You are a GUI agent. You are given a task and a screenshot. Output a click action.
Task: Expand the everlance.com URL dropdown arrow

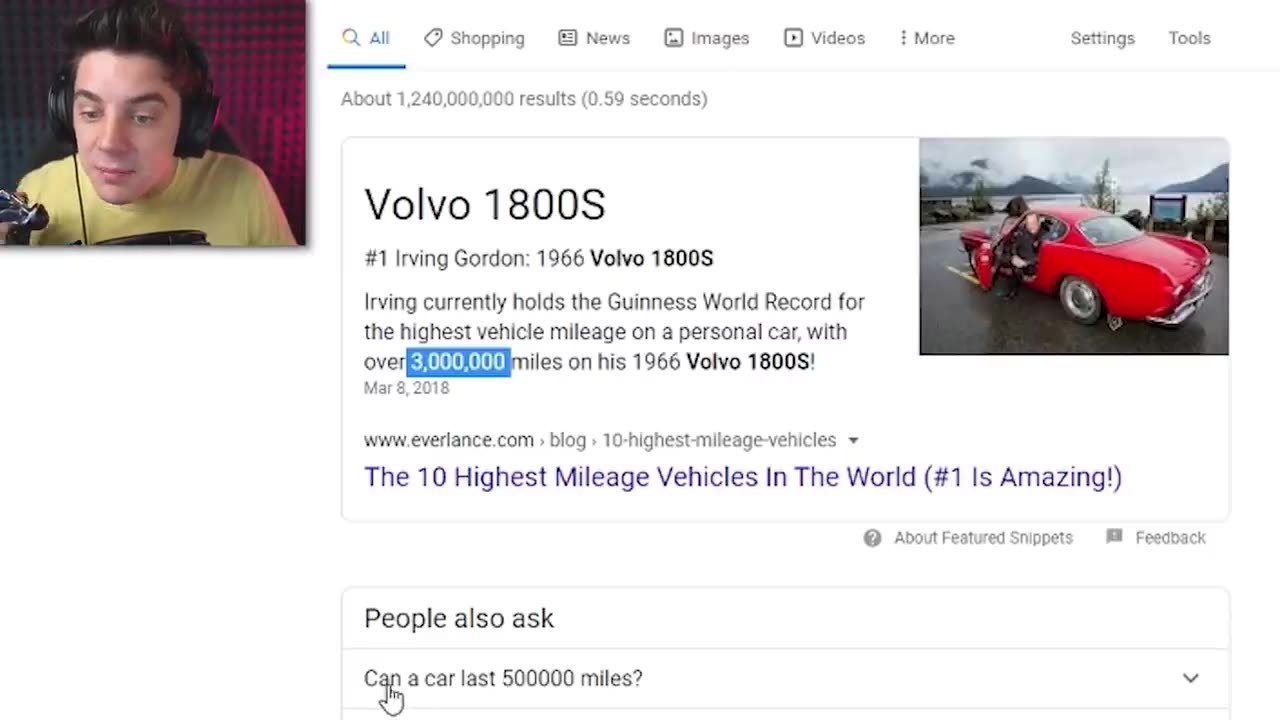(853, 440)
